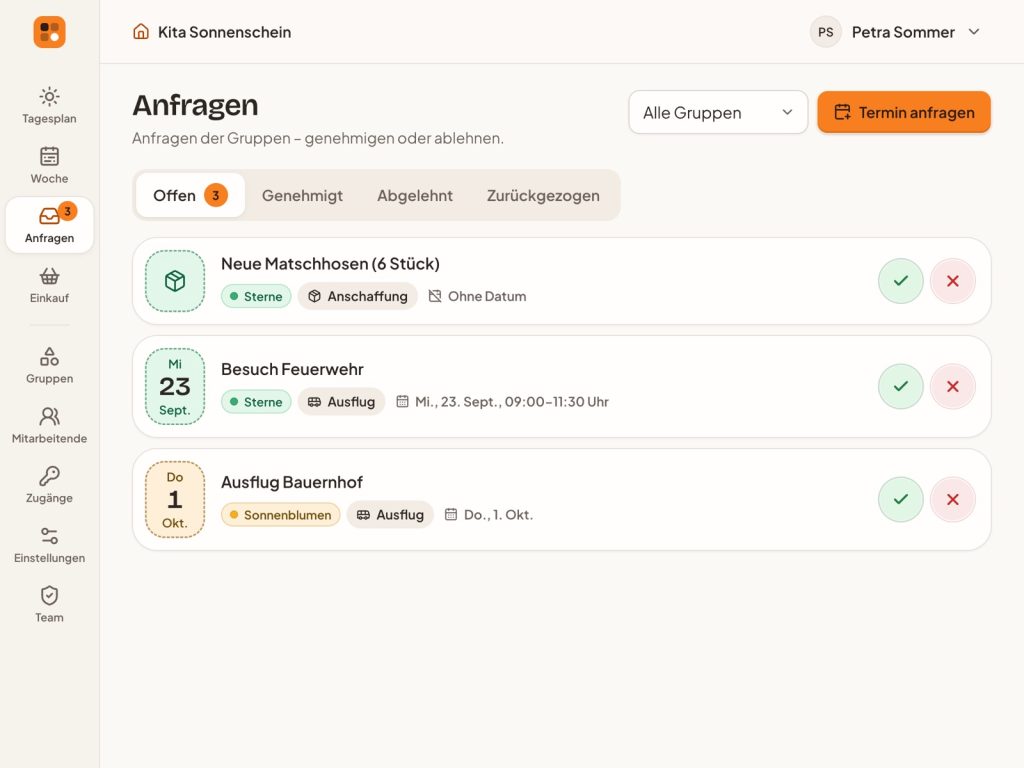Click the Anschaffung category chip
The width and height of the screenshot is (1024, 768).
358,296
